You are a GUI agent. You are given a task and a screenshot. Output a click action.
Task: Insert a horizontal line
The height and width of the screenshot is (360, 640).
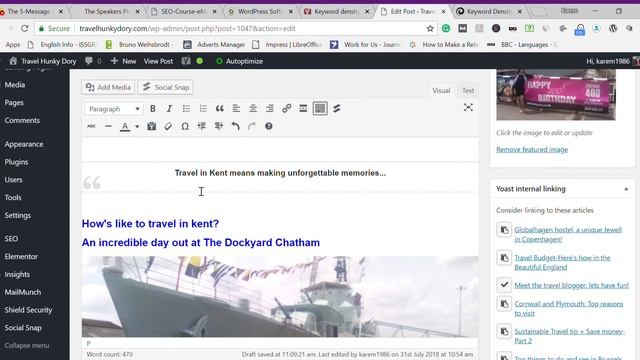pyautogui.click(x=108, y=127)
